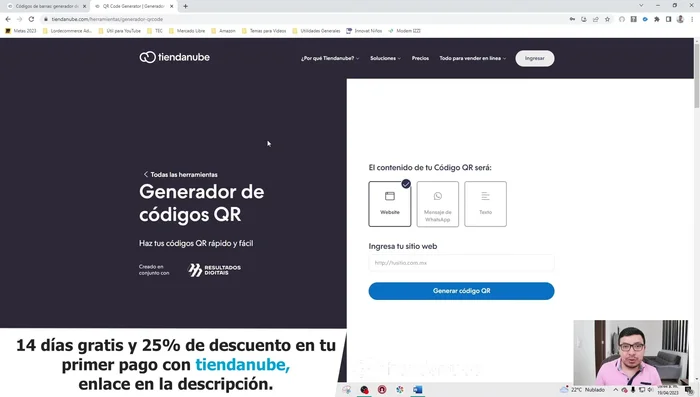The width and height of the screenshot is (700, 397).
Task: Open the Precios page link
Action: pyautogui.click(x=420, y=59)
